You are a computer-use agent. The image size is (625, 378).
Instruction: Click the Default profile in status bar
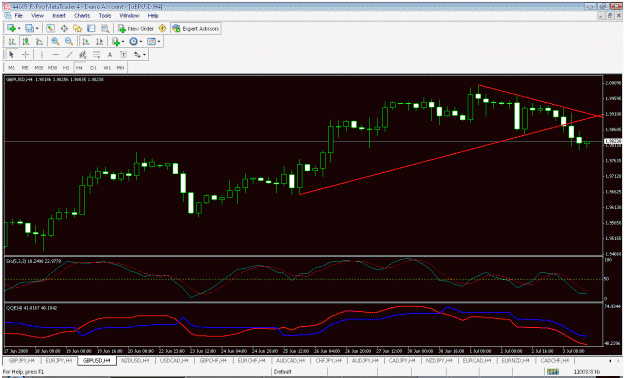pos(283,372)
